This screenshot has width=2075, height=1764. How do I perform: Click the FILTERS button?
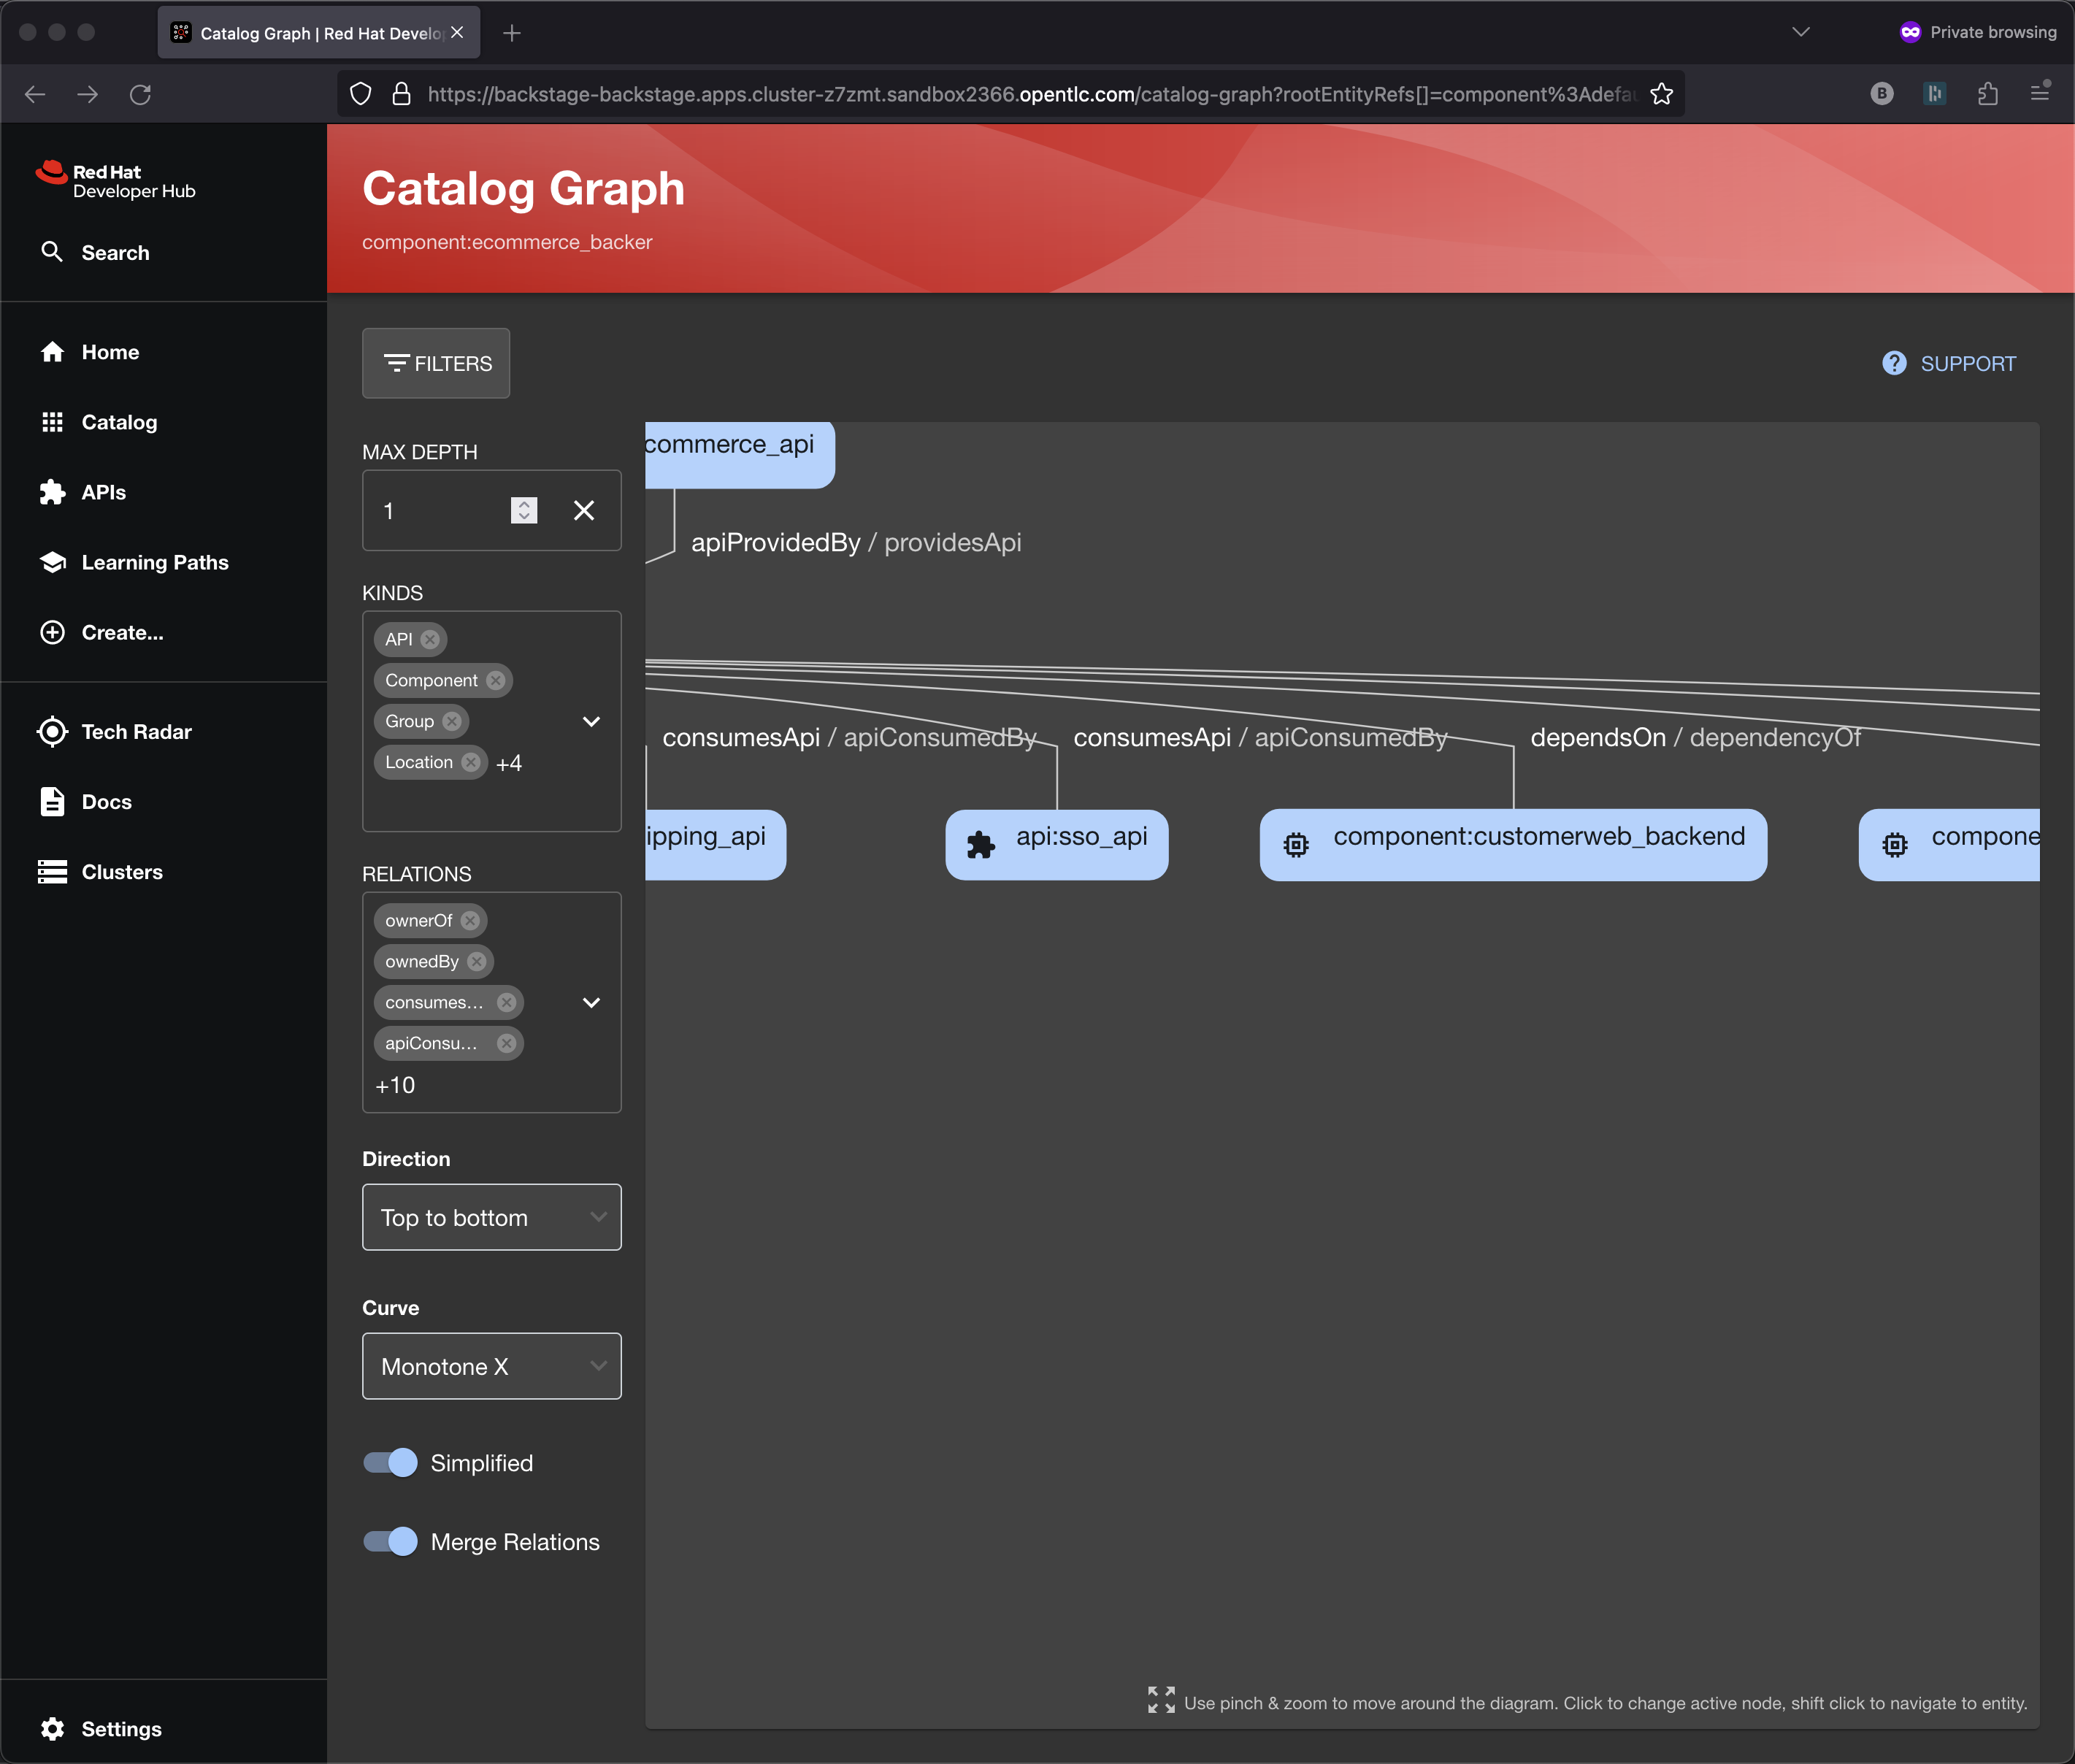click(436, 363)
